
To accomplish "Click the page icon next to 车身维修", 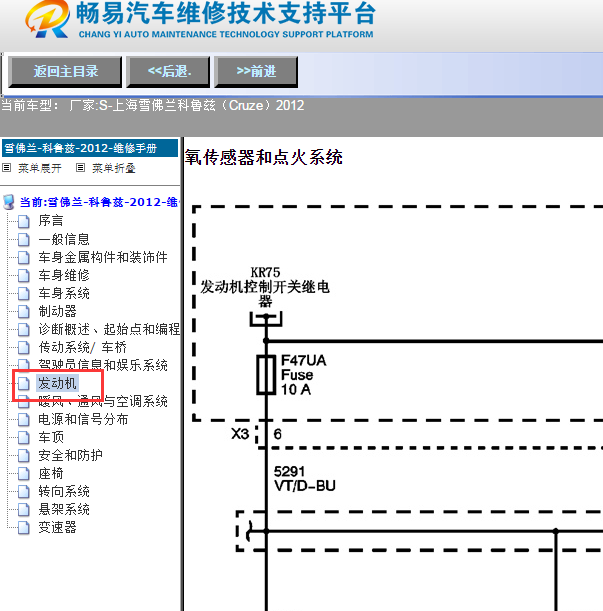I will tap(24, 275).
